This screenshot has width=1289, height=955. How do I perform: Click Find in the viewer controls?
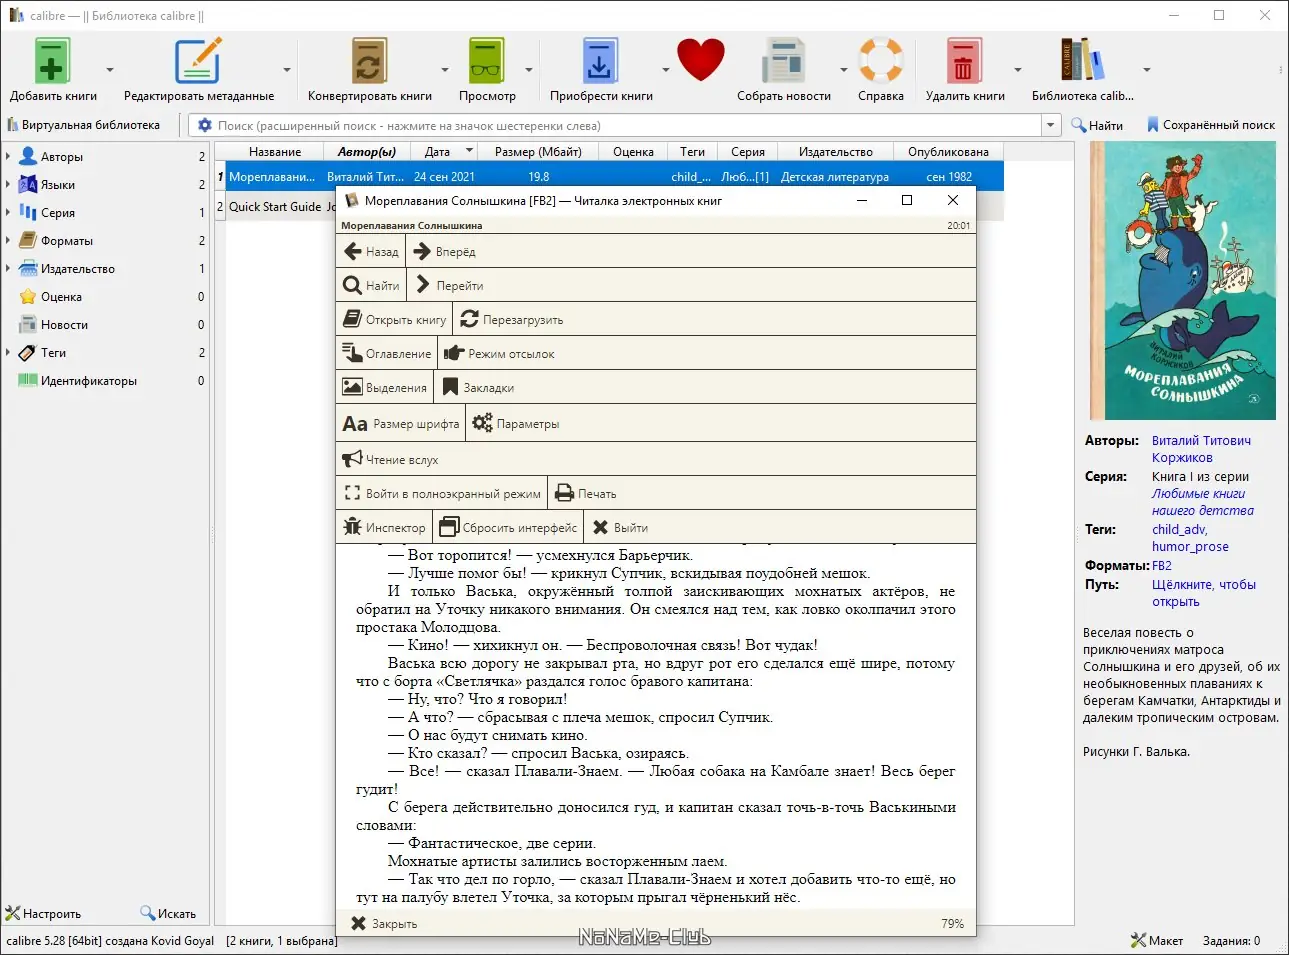point(371,286)
